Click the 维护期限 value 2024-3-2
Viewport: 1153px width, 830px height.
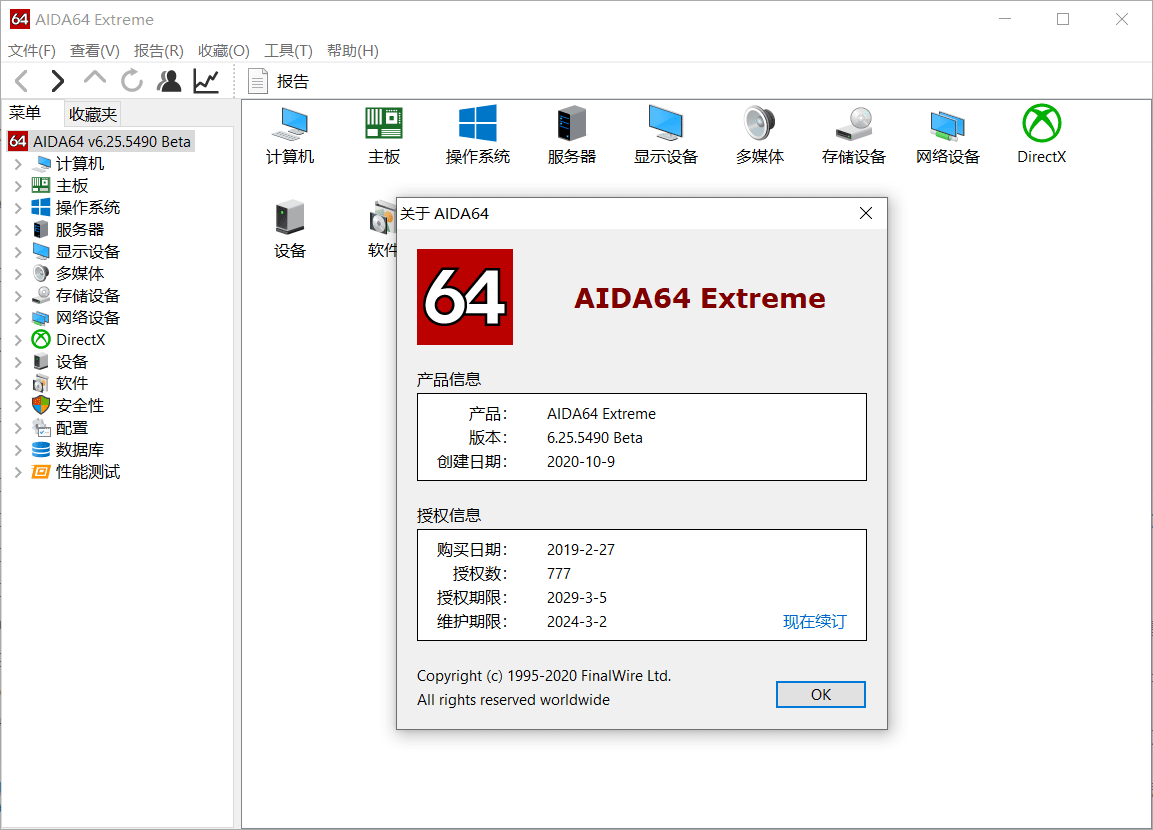(576, 622)
